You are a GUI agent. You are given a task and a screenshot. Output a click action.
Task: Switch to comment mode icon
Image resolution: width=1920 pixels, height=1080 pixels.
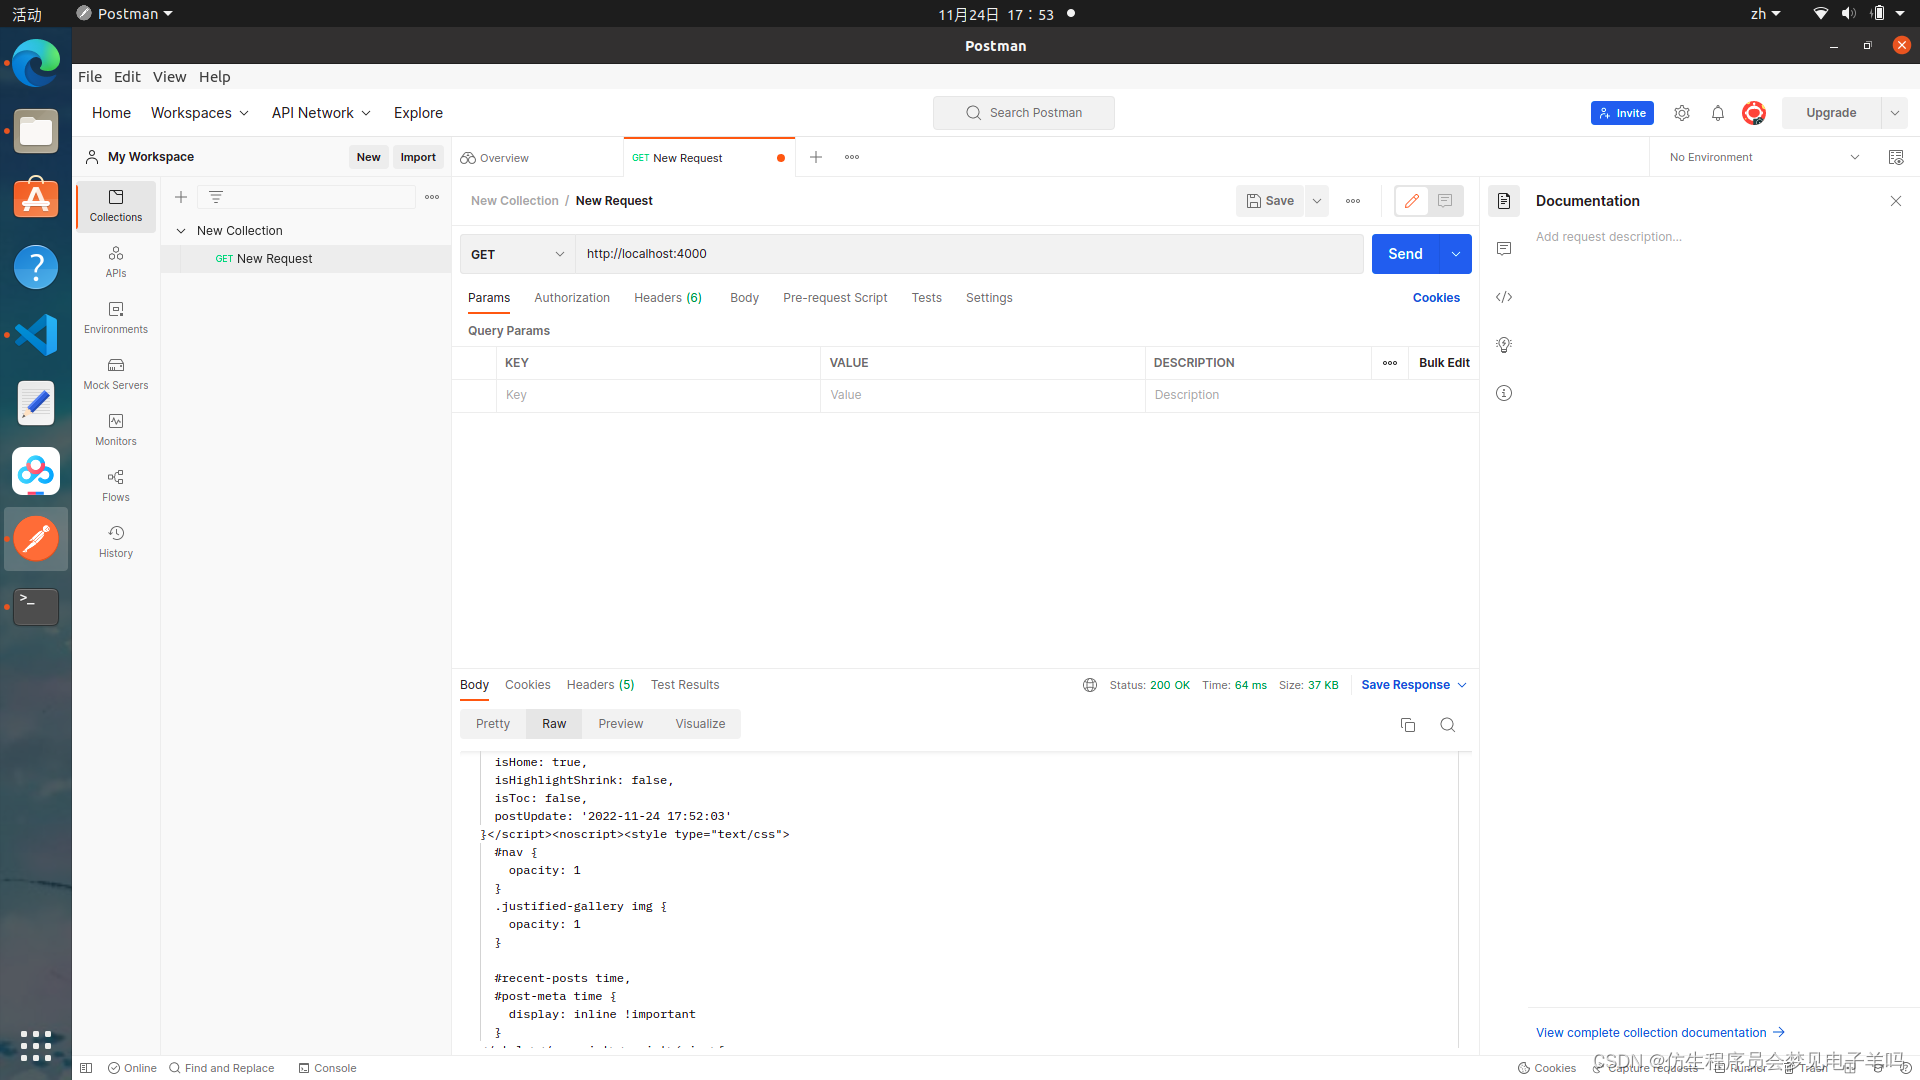coord(1445,201)
